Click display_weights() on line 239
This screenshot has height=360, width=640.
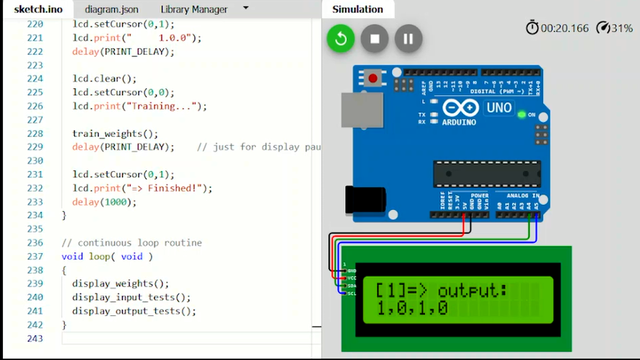120,283
